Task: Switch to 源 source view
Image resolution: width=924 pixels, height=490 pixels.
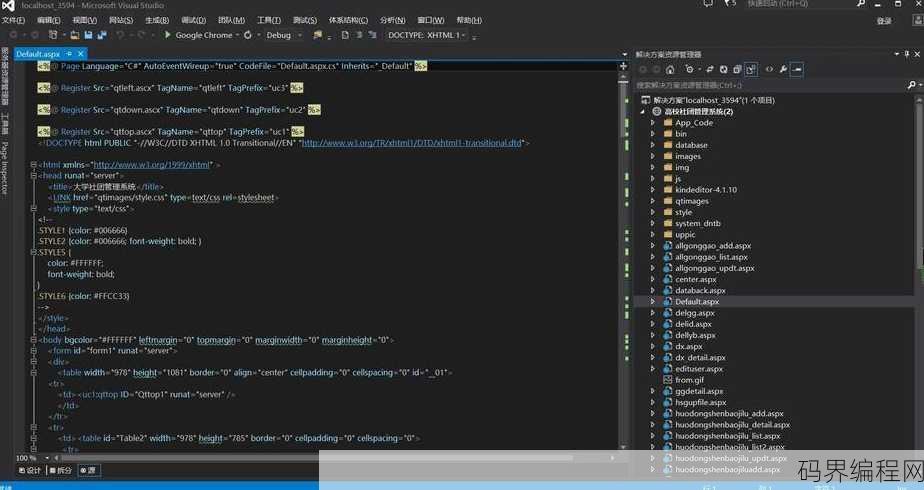Action: (88, 470)
